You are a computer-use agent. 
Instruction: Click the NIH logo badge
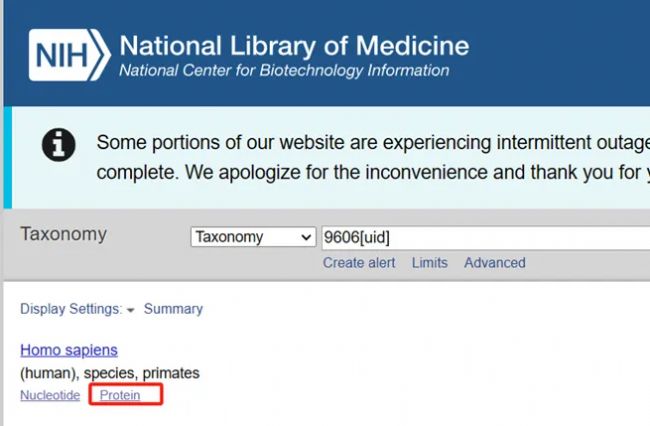69,55
